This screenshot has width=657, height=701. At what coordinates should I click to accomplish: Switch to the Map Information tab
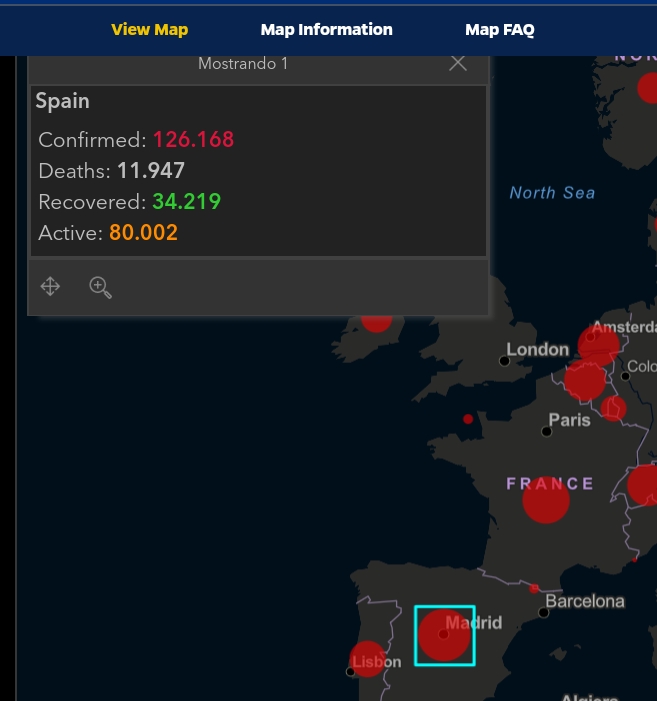pyautogui.click(x=326, y=29)
